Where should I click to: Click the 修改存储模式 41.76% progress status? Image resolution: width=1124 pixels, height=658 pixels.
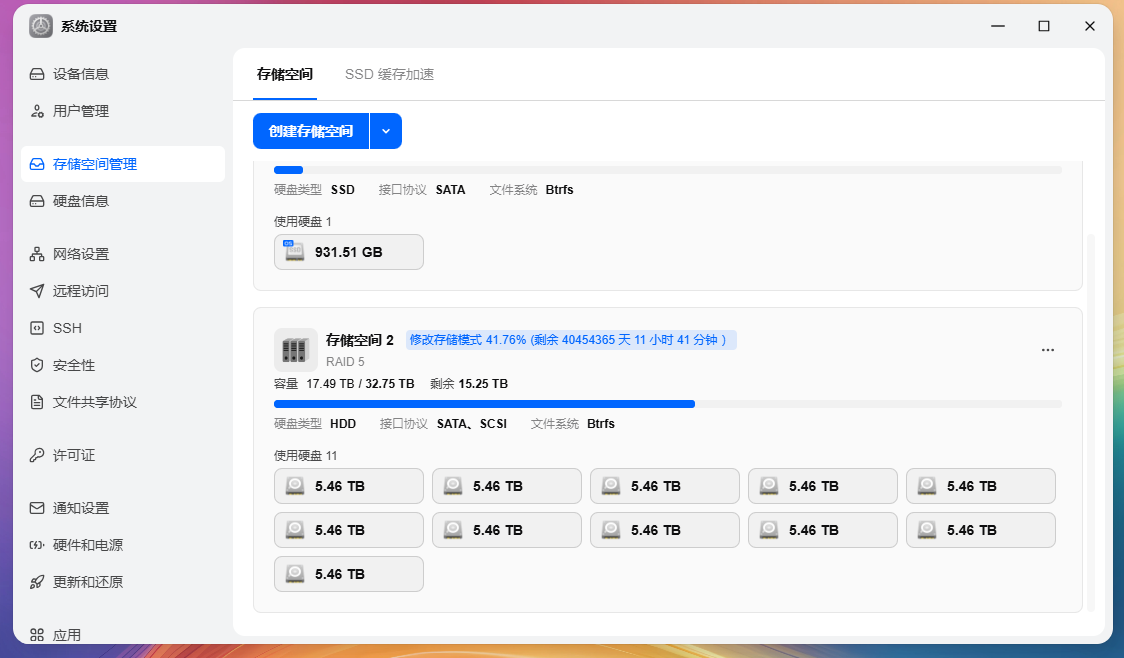click(x=571, y=340)
